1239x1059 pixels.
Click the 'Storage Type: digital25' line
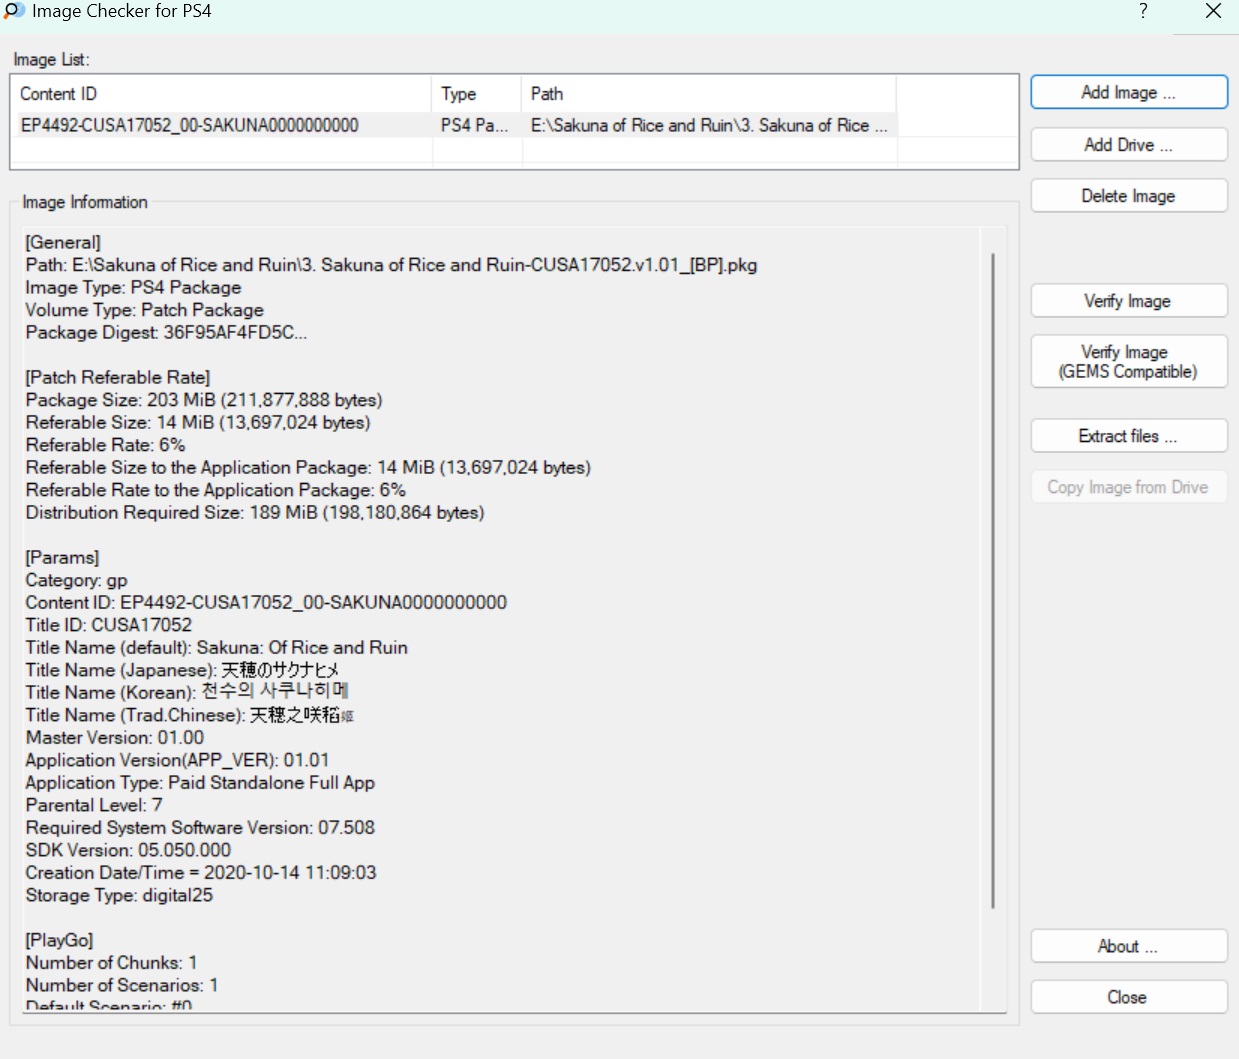119,895
